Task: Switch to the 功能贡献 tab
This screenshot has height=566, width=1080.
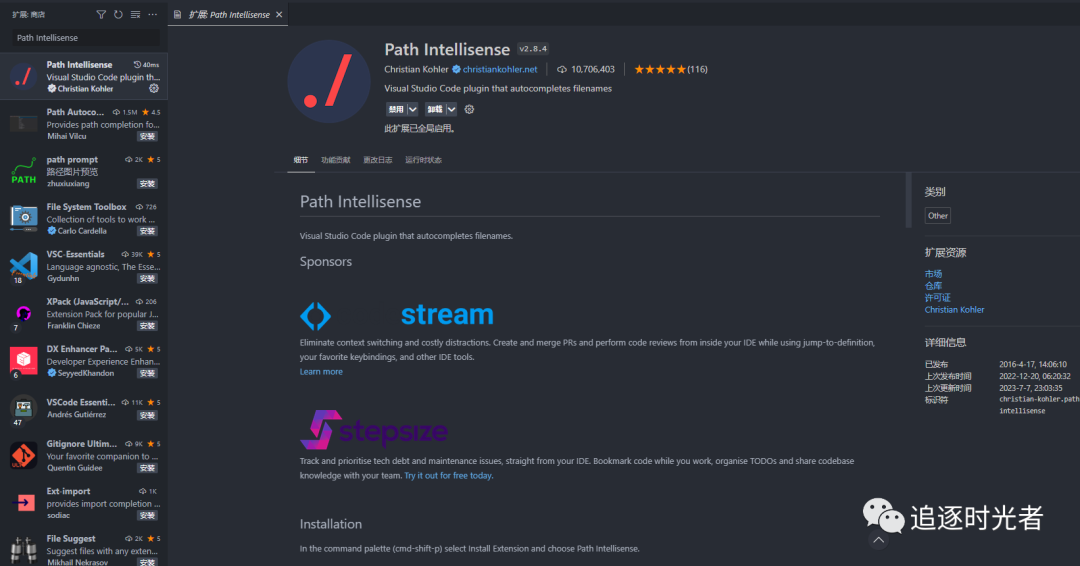Action: (335, 160)
